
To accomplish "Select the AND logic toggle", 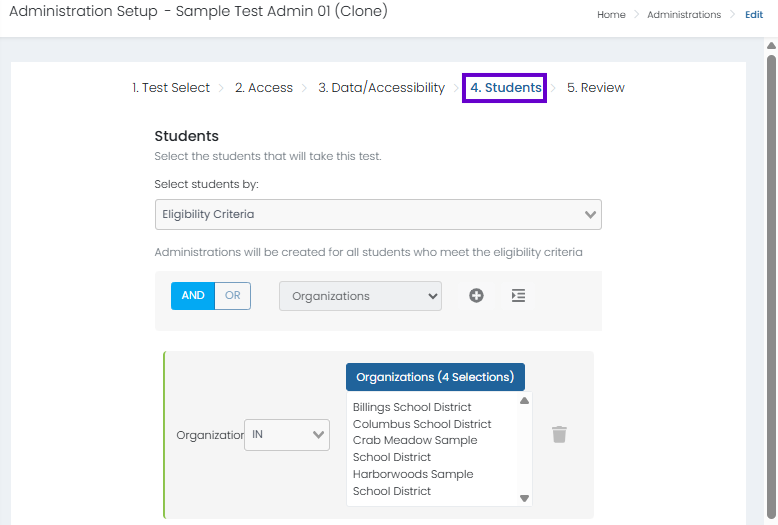I will (193, 296).
